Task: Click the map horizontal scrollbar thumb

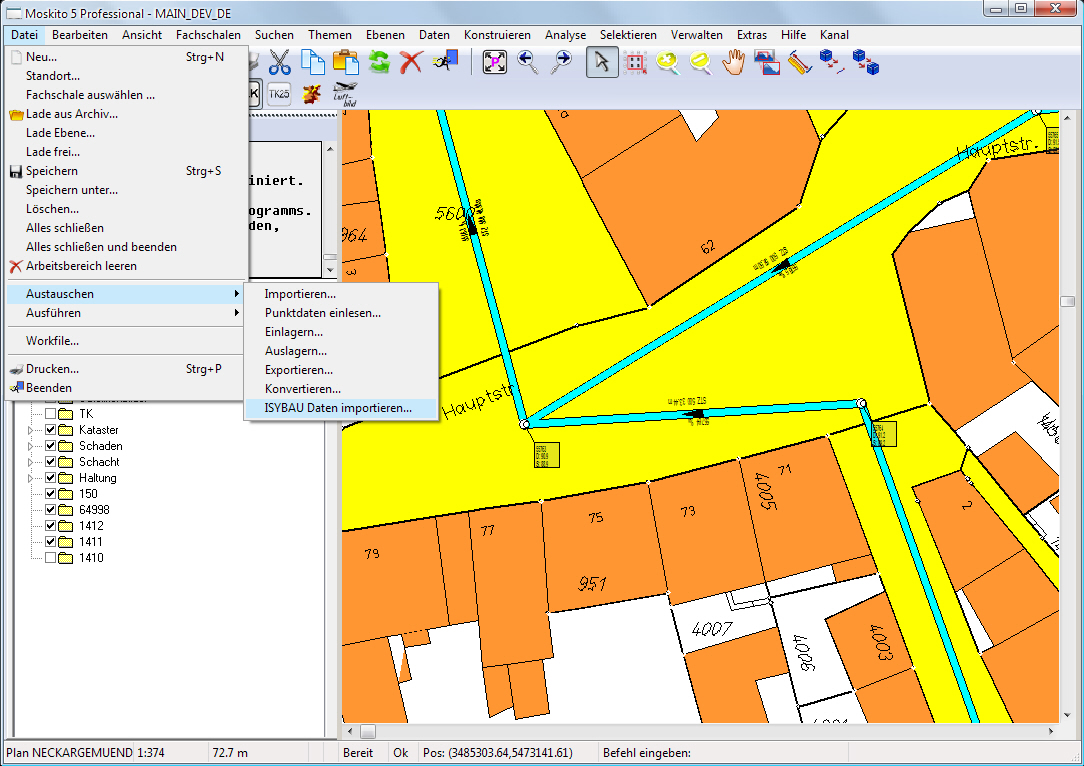Action: pyautogui.click(x=368, y=731)
